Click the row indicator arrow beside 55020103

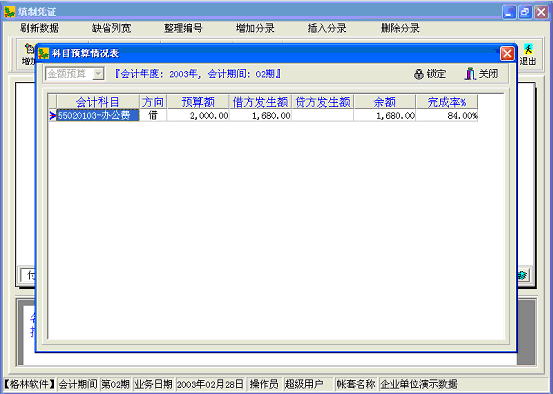pyautogui.click(x=53, y=115)
